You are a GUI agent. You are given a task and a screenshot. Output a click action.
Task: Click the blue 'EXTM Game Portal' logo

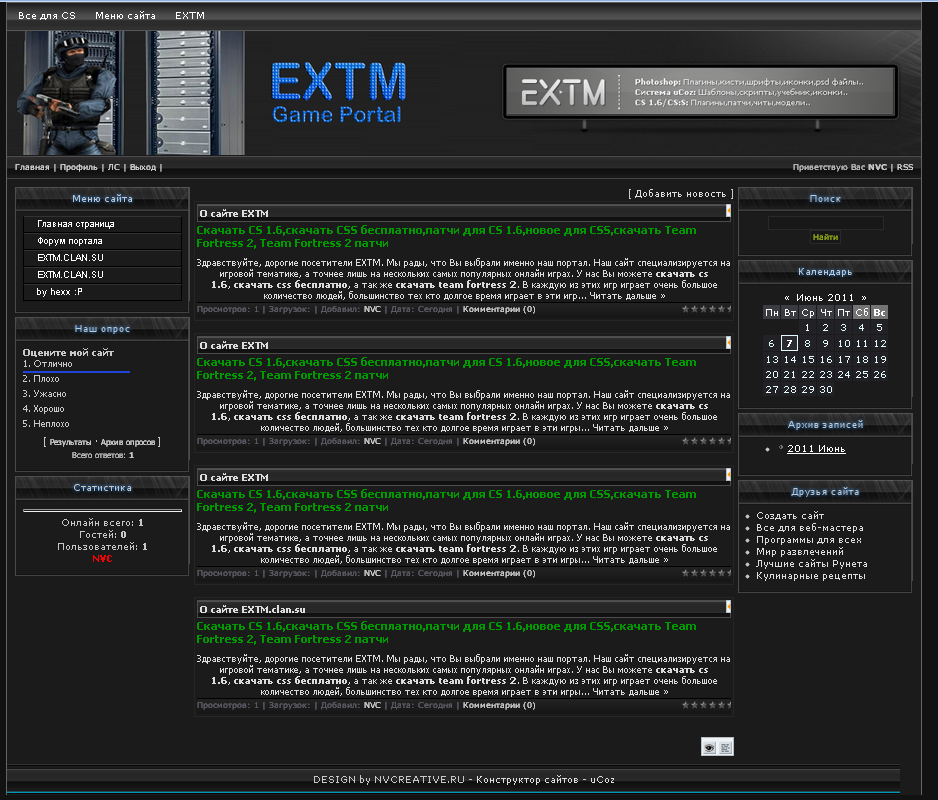click(x=338, y=93)
